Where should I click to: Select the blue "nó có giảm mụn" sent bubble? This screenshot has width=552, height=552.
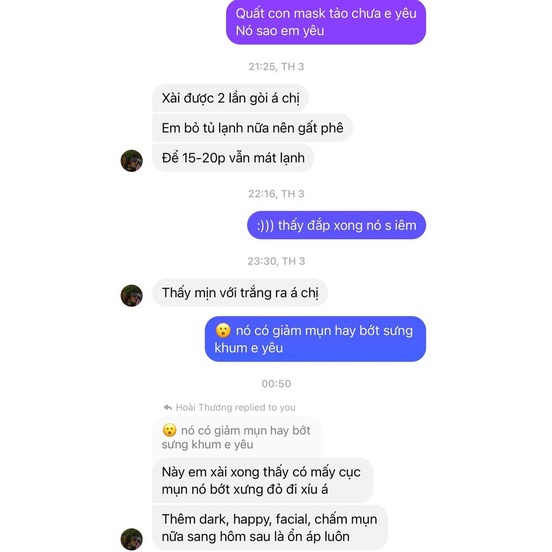pos(315,339)
